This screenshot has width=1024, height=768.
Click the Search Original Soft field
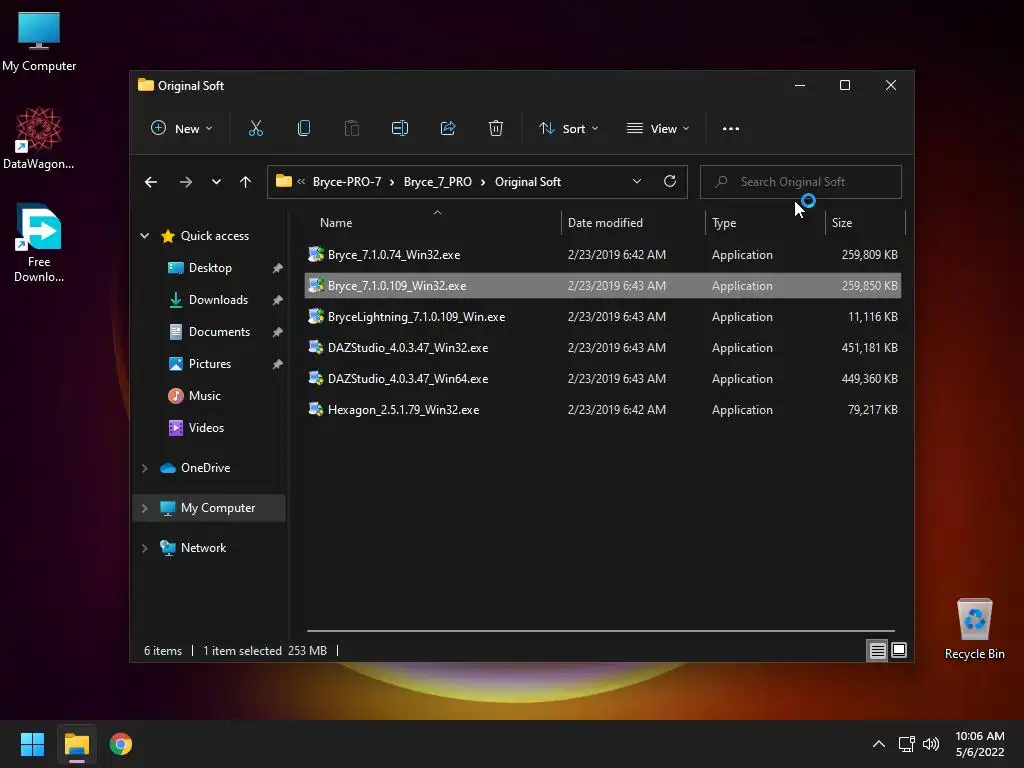(801, 182)
